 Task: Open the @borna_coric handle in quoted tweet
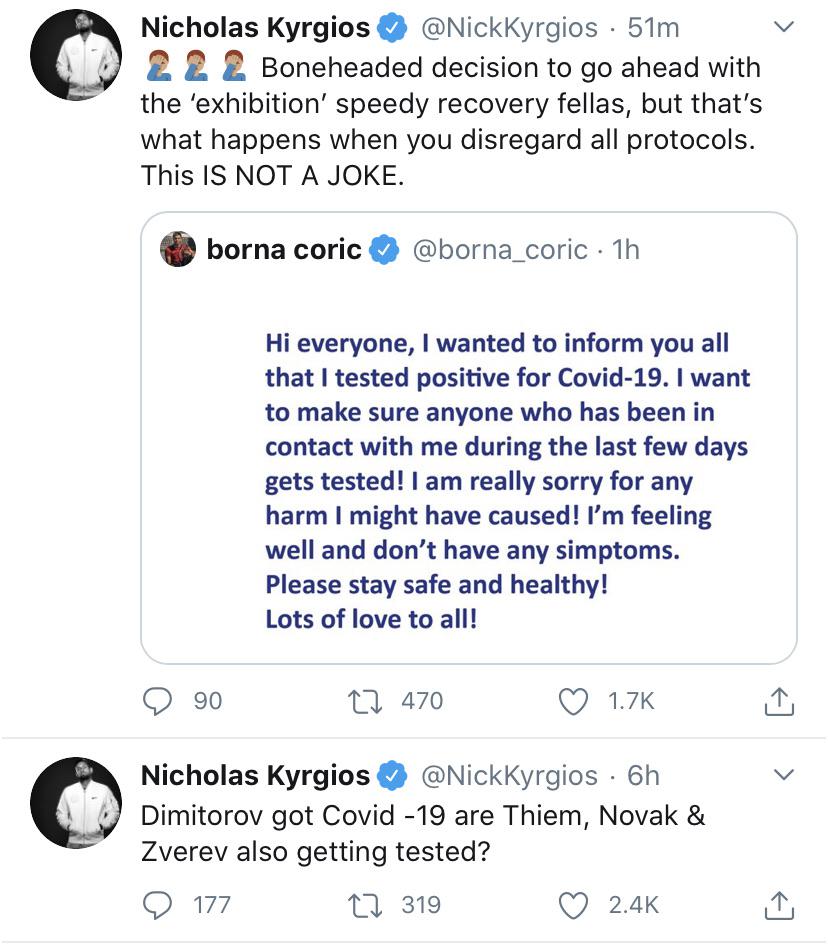point(499,249)
